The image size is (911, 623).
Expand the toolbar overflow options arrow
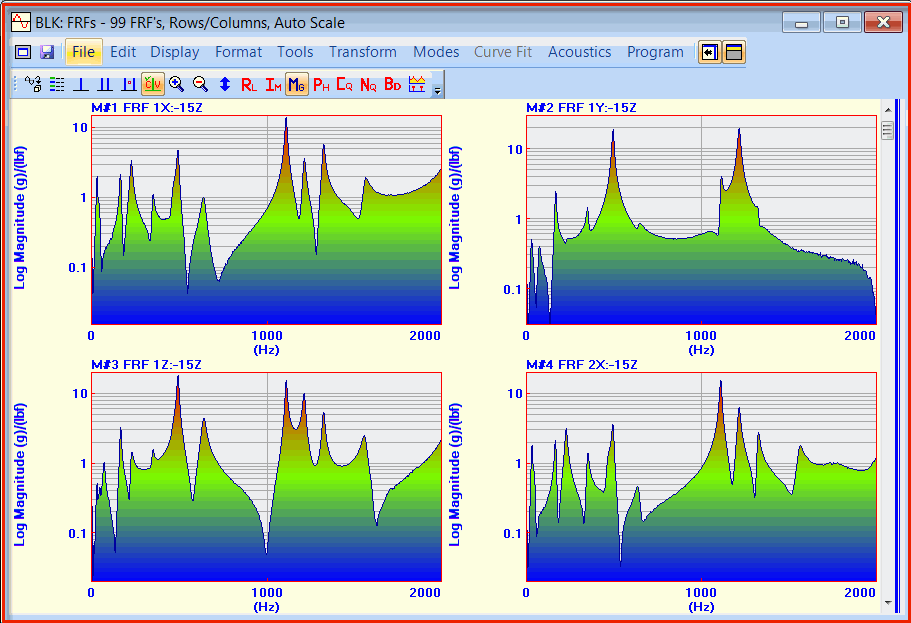(437, 89)
